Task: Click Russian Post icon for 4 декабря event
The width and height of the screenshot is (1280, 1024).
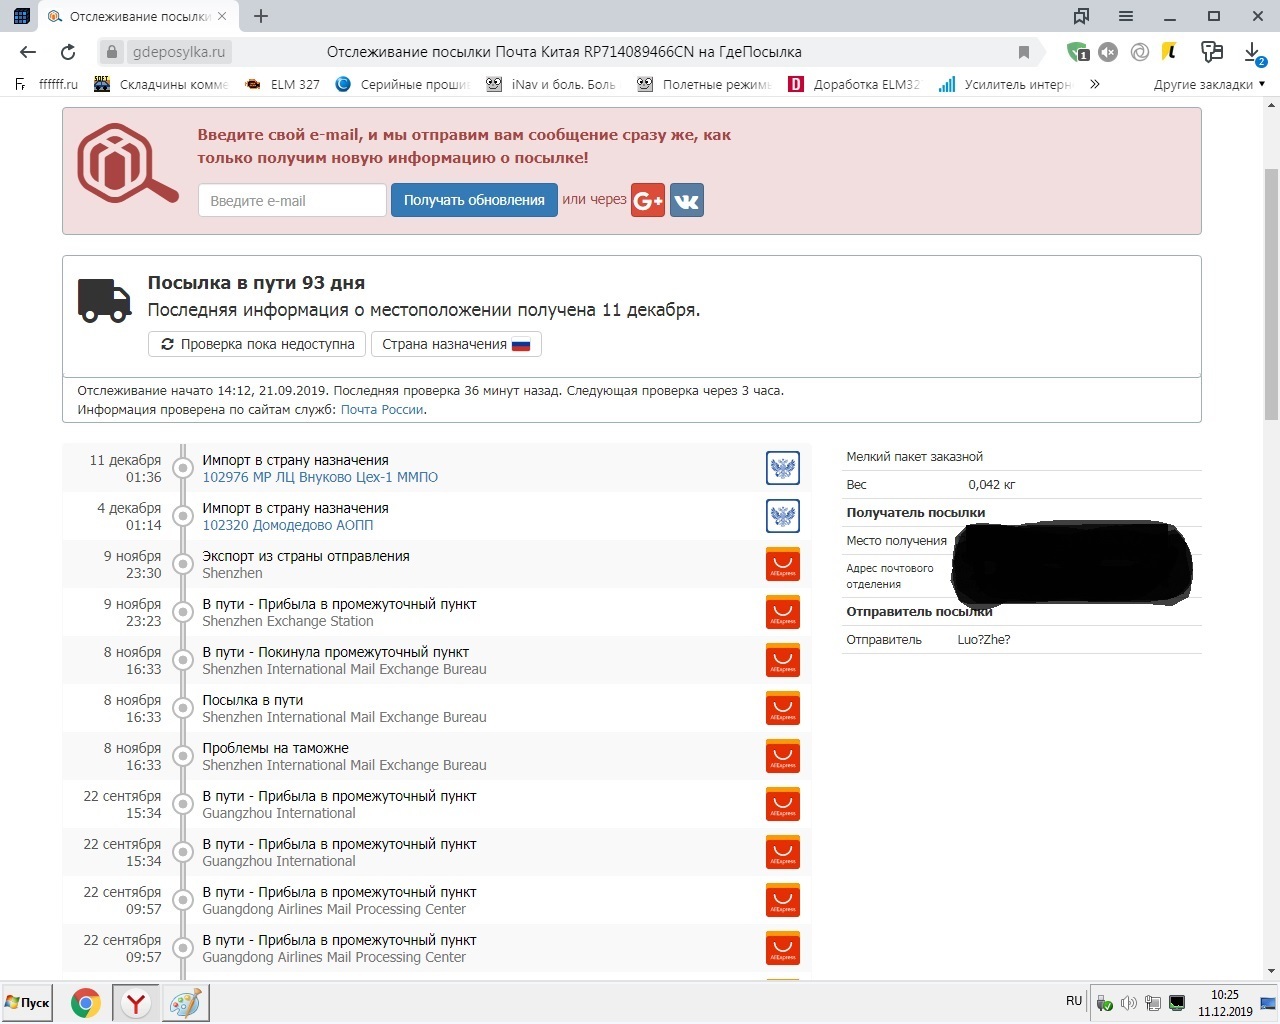Action: coord(783,516)
